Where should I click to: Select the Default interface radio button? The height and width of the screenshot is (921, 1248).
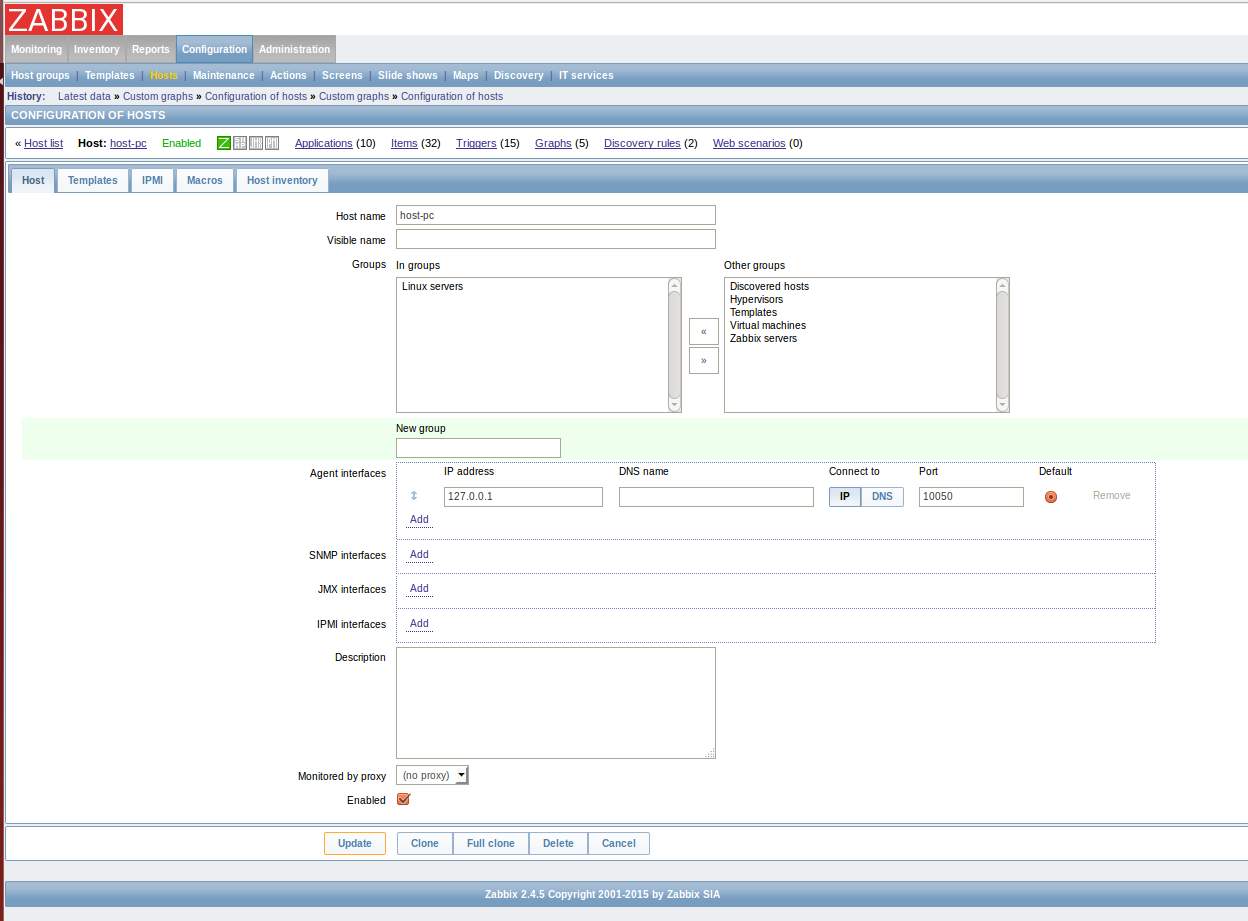1050,497
